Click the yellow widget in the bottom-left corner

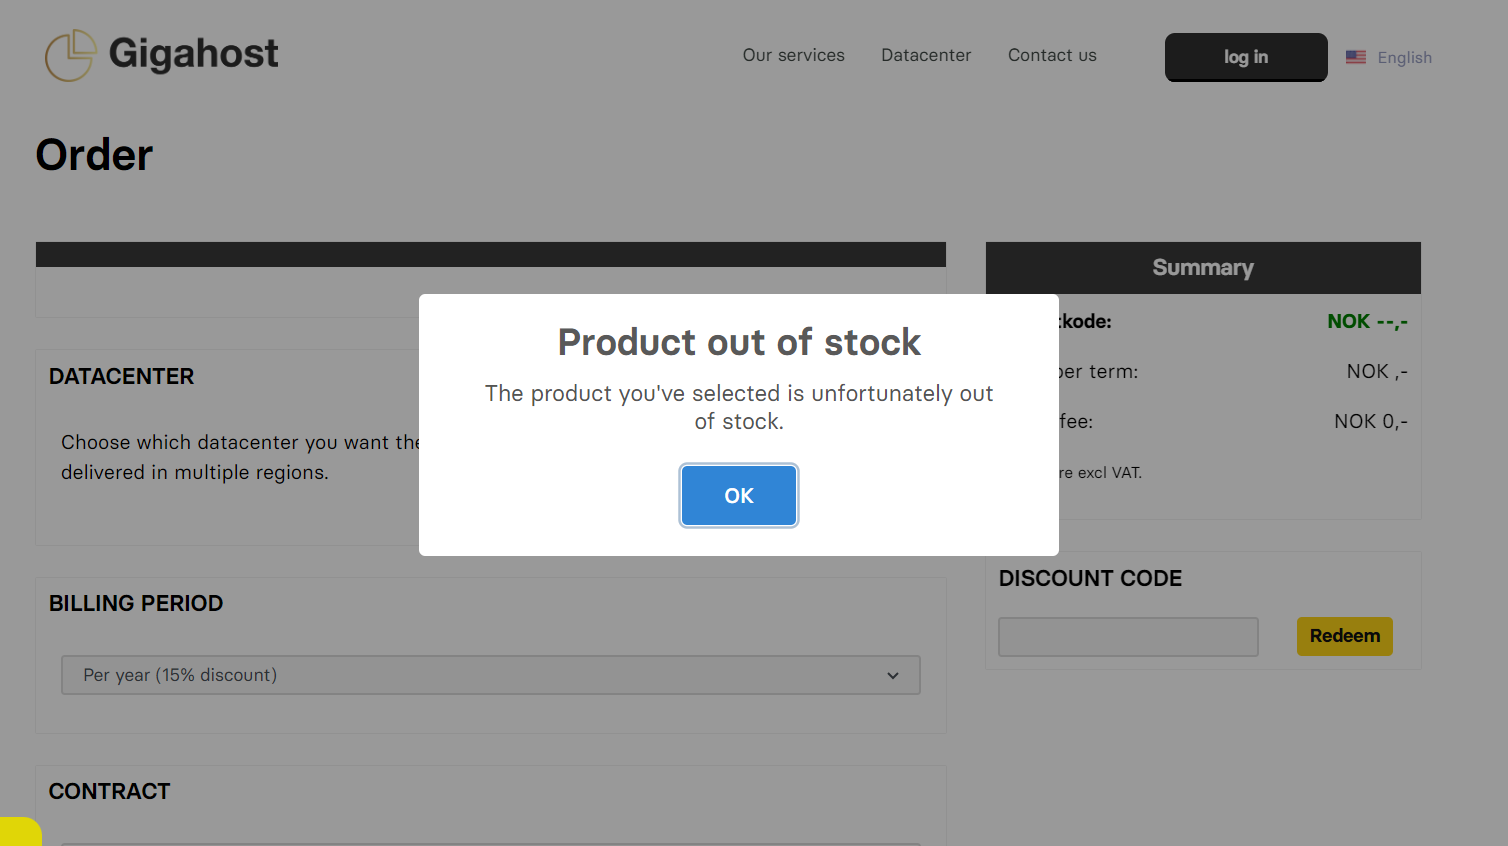tap(20, 832)
